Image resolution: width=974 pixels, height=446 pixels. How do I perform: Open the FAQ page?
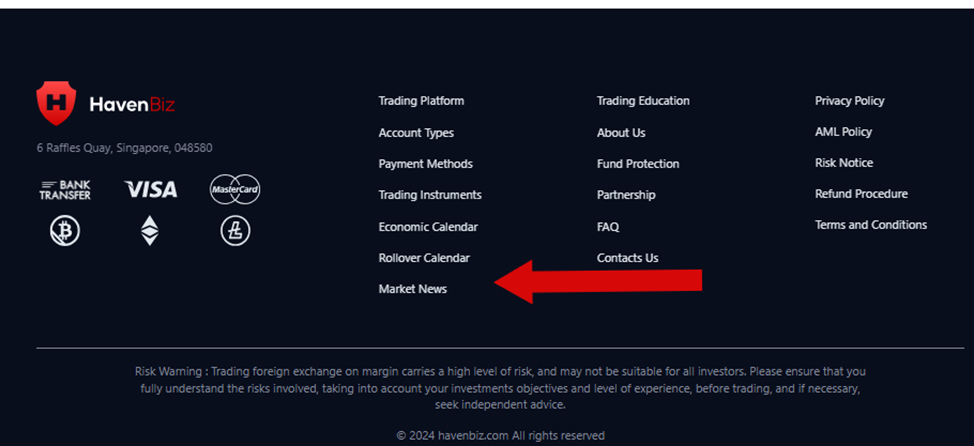tap(608, 227)
